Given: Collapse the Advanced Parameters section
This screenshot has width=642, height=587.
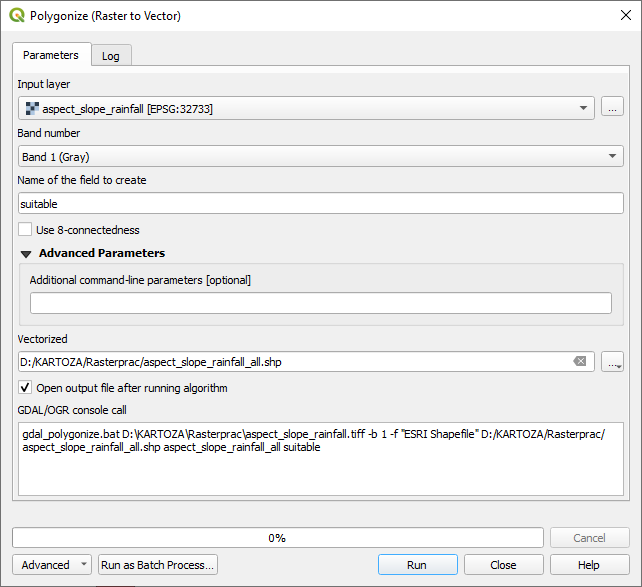Looking at the screenshot, I should (26, 254).
